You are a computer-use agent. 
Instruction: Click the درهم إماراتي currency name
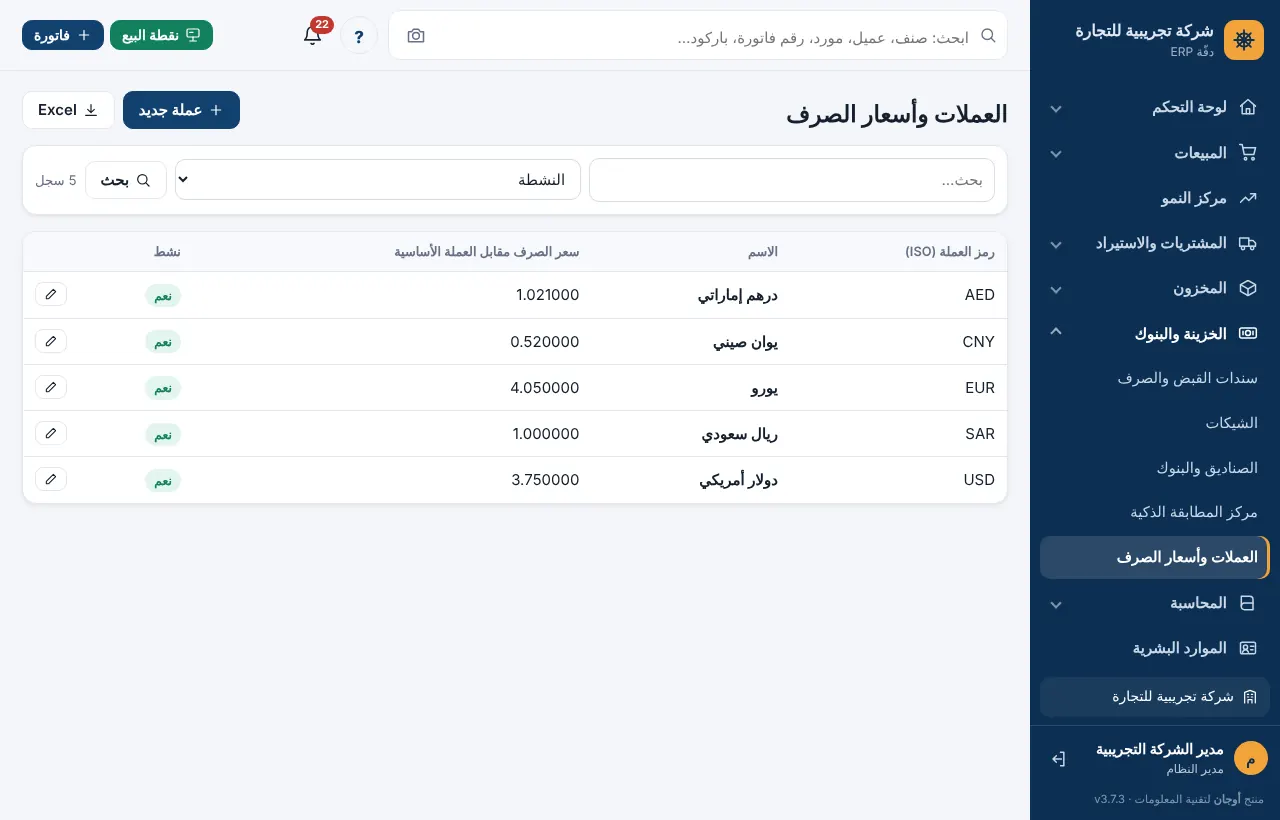738,295
